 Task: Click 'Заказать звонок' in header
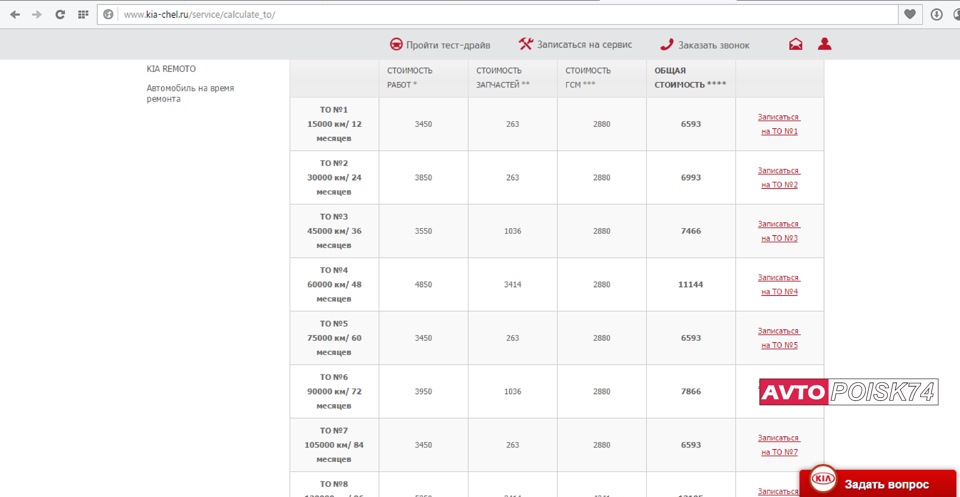704,45
